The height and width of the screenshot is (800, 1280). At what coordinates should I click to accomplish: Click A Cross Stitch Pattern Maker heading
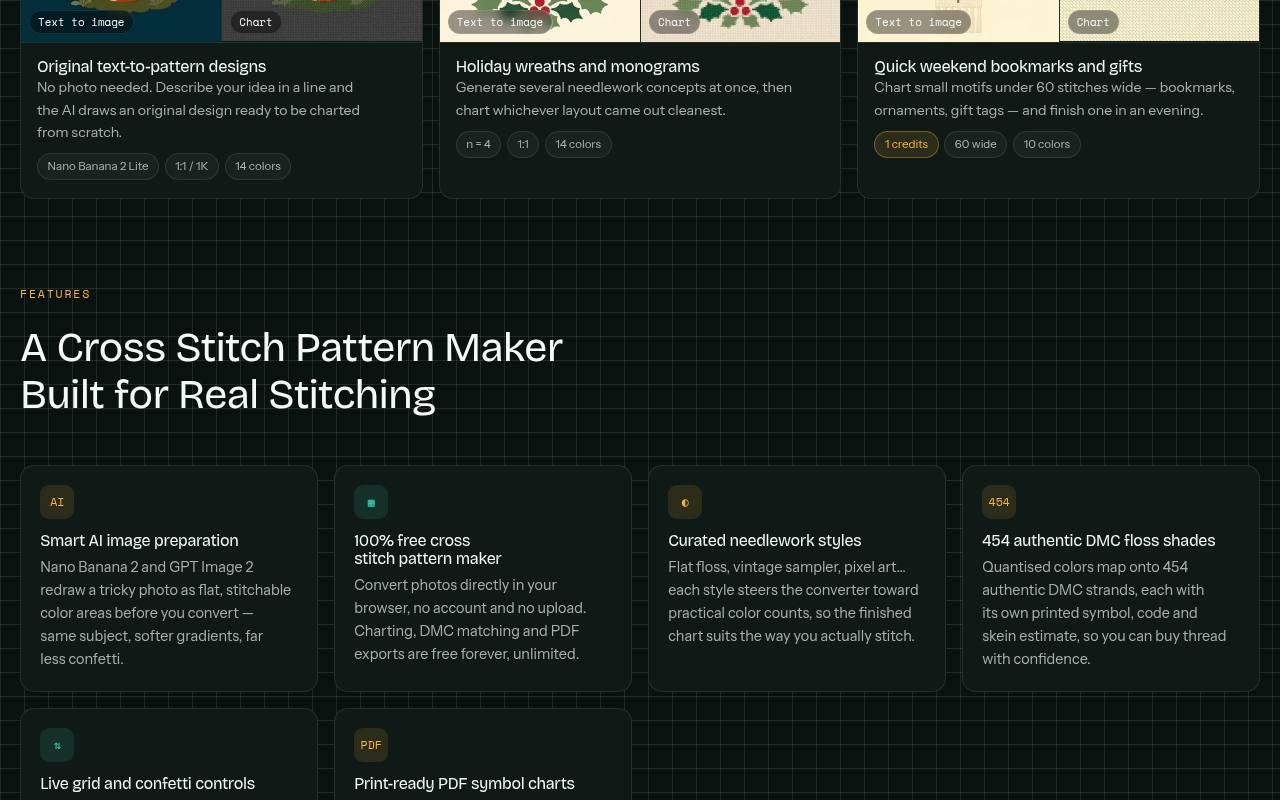point(292,371)
